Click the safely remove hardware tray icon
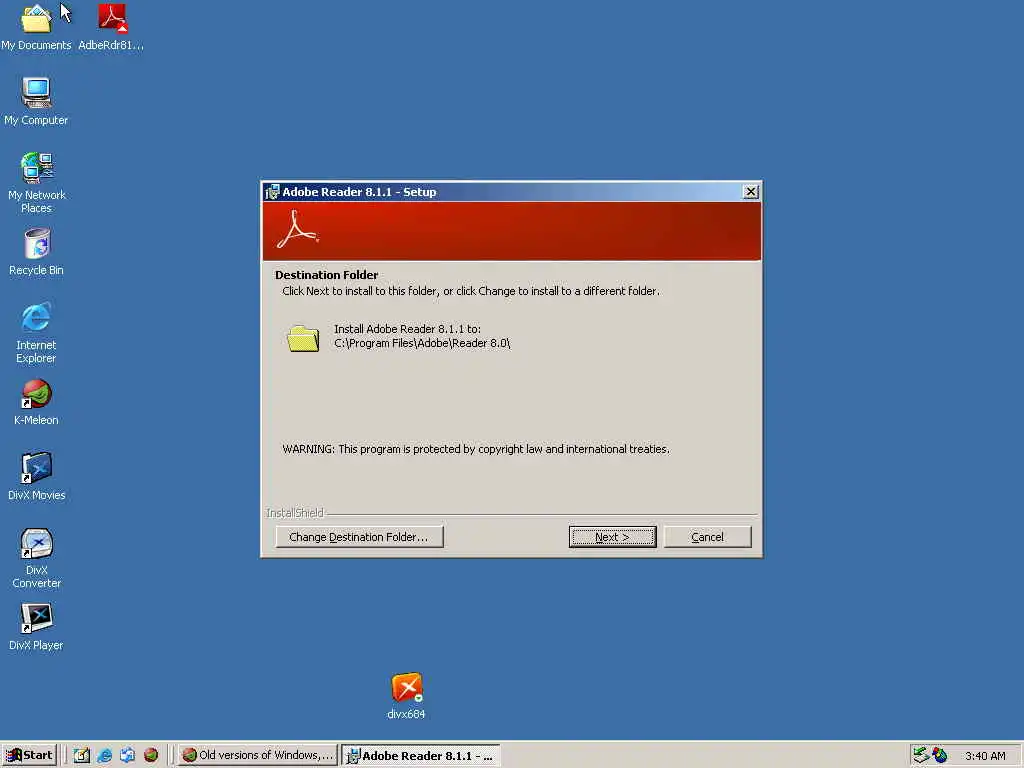 click(920, 755)
